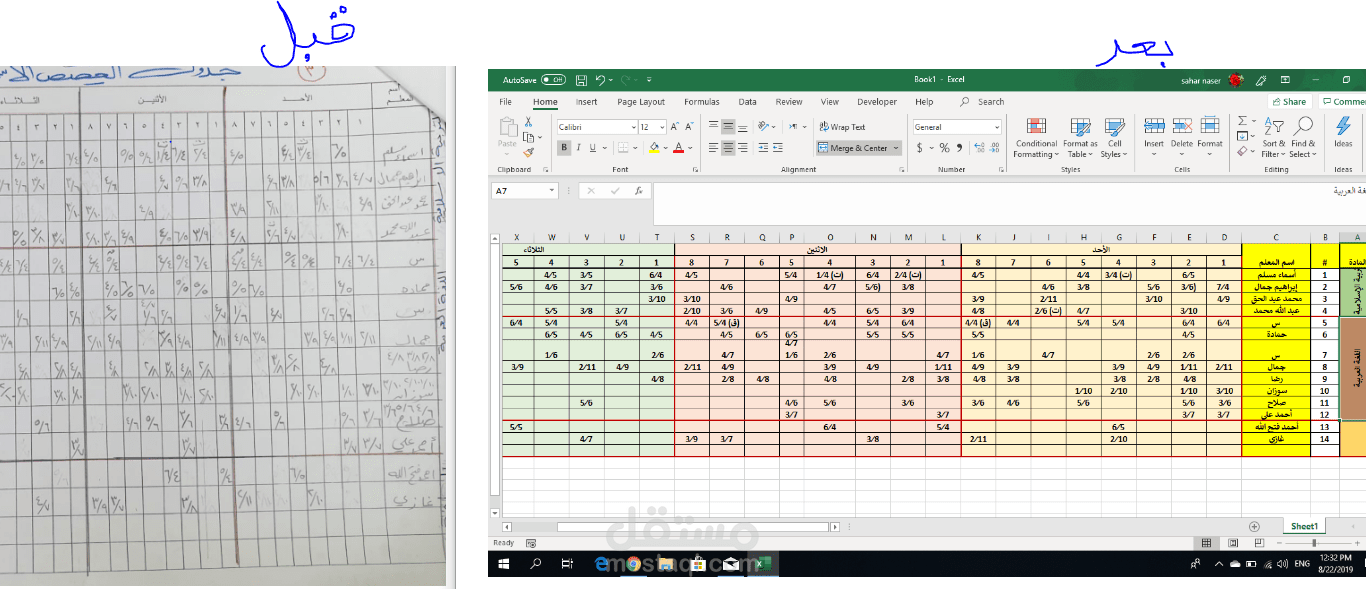Open the Calibri font name dropdown
Screen dimensions: 1366x589
[x=634, y=127]
